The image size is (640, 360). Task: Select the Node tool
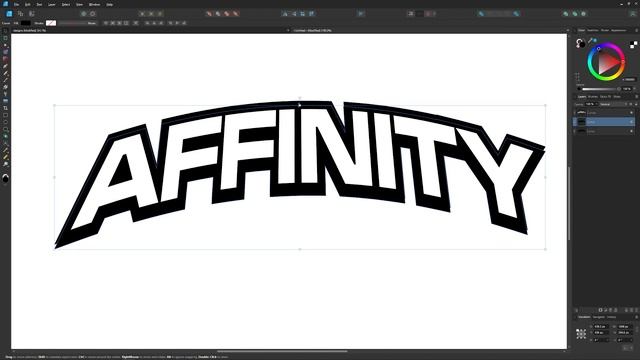(x=5, y=45)
